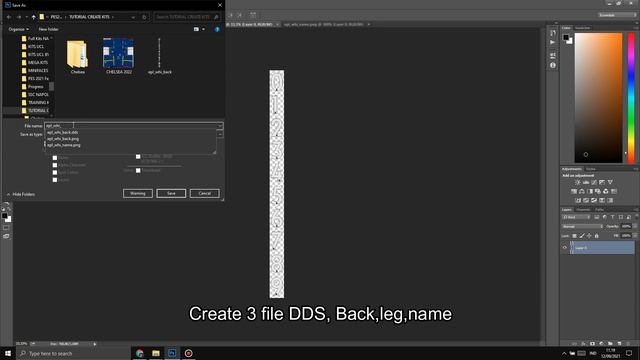The image size is (640, 360).
Task: Add a Vibrance adjustment
Action: coord(610,182)
